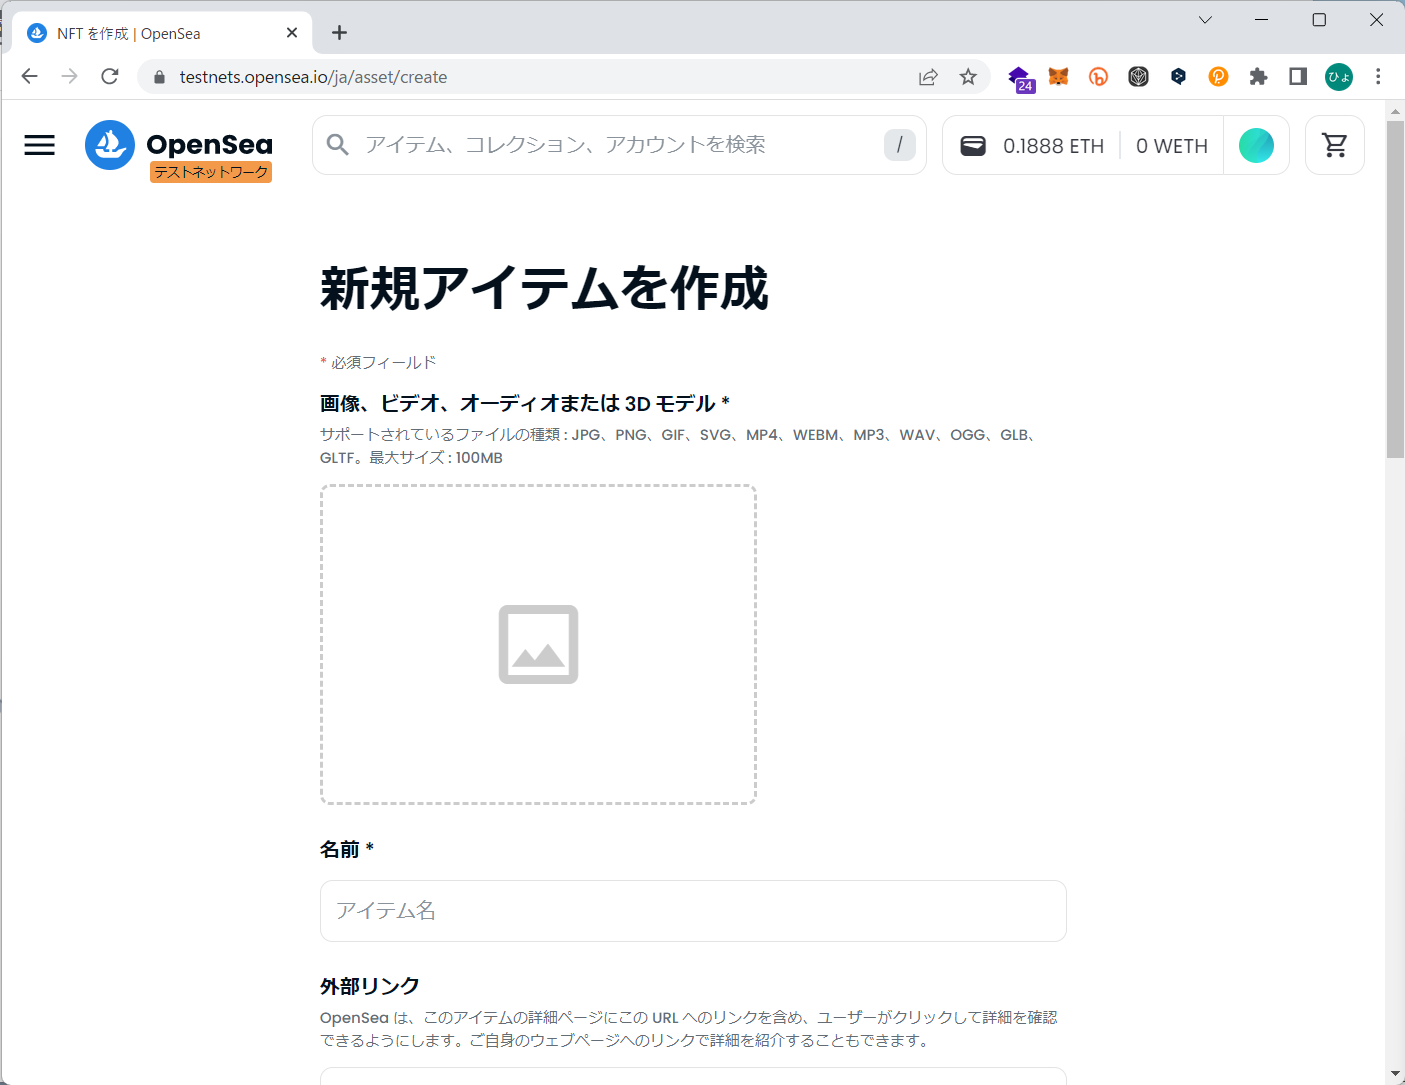Click the wallet icon beside ETH balance
Image resolution: width=1405 pixels, height=1085 pixels.
click(973, 146)
